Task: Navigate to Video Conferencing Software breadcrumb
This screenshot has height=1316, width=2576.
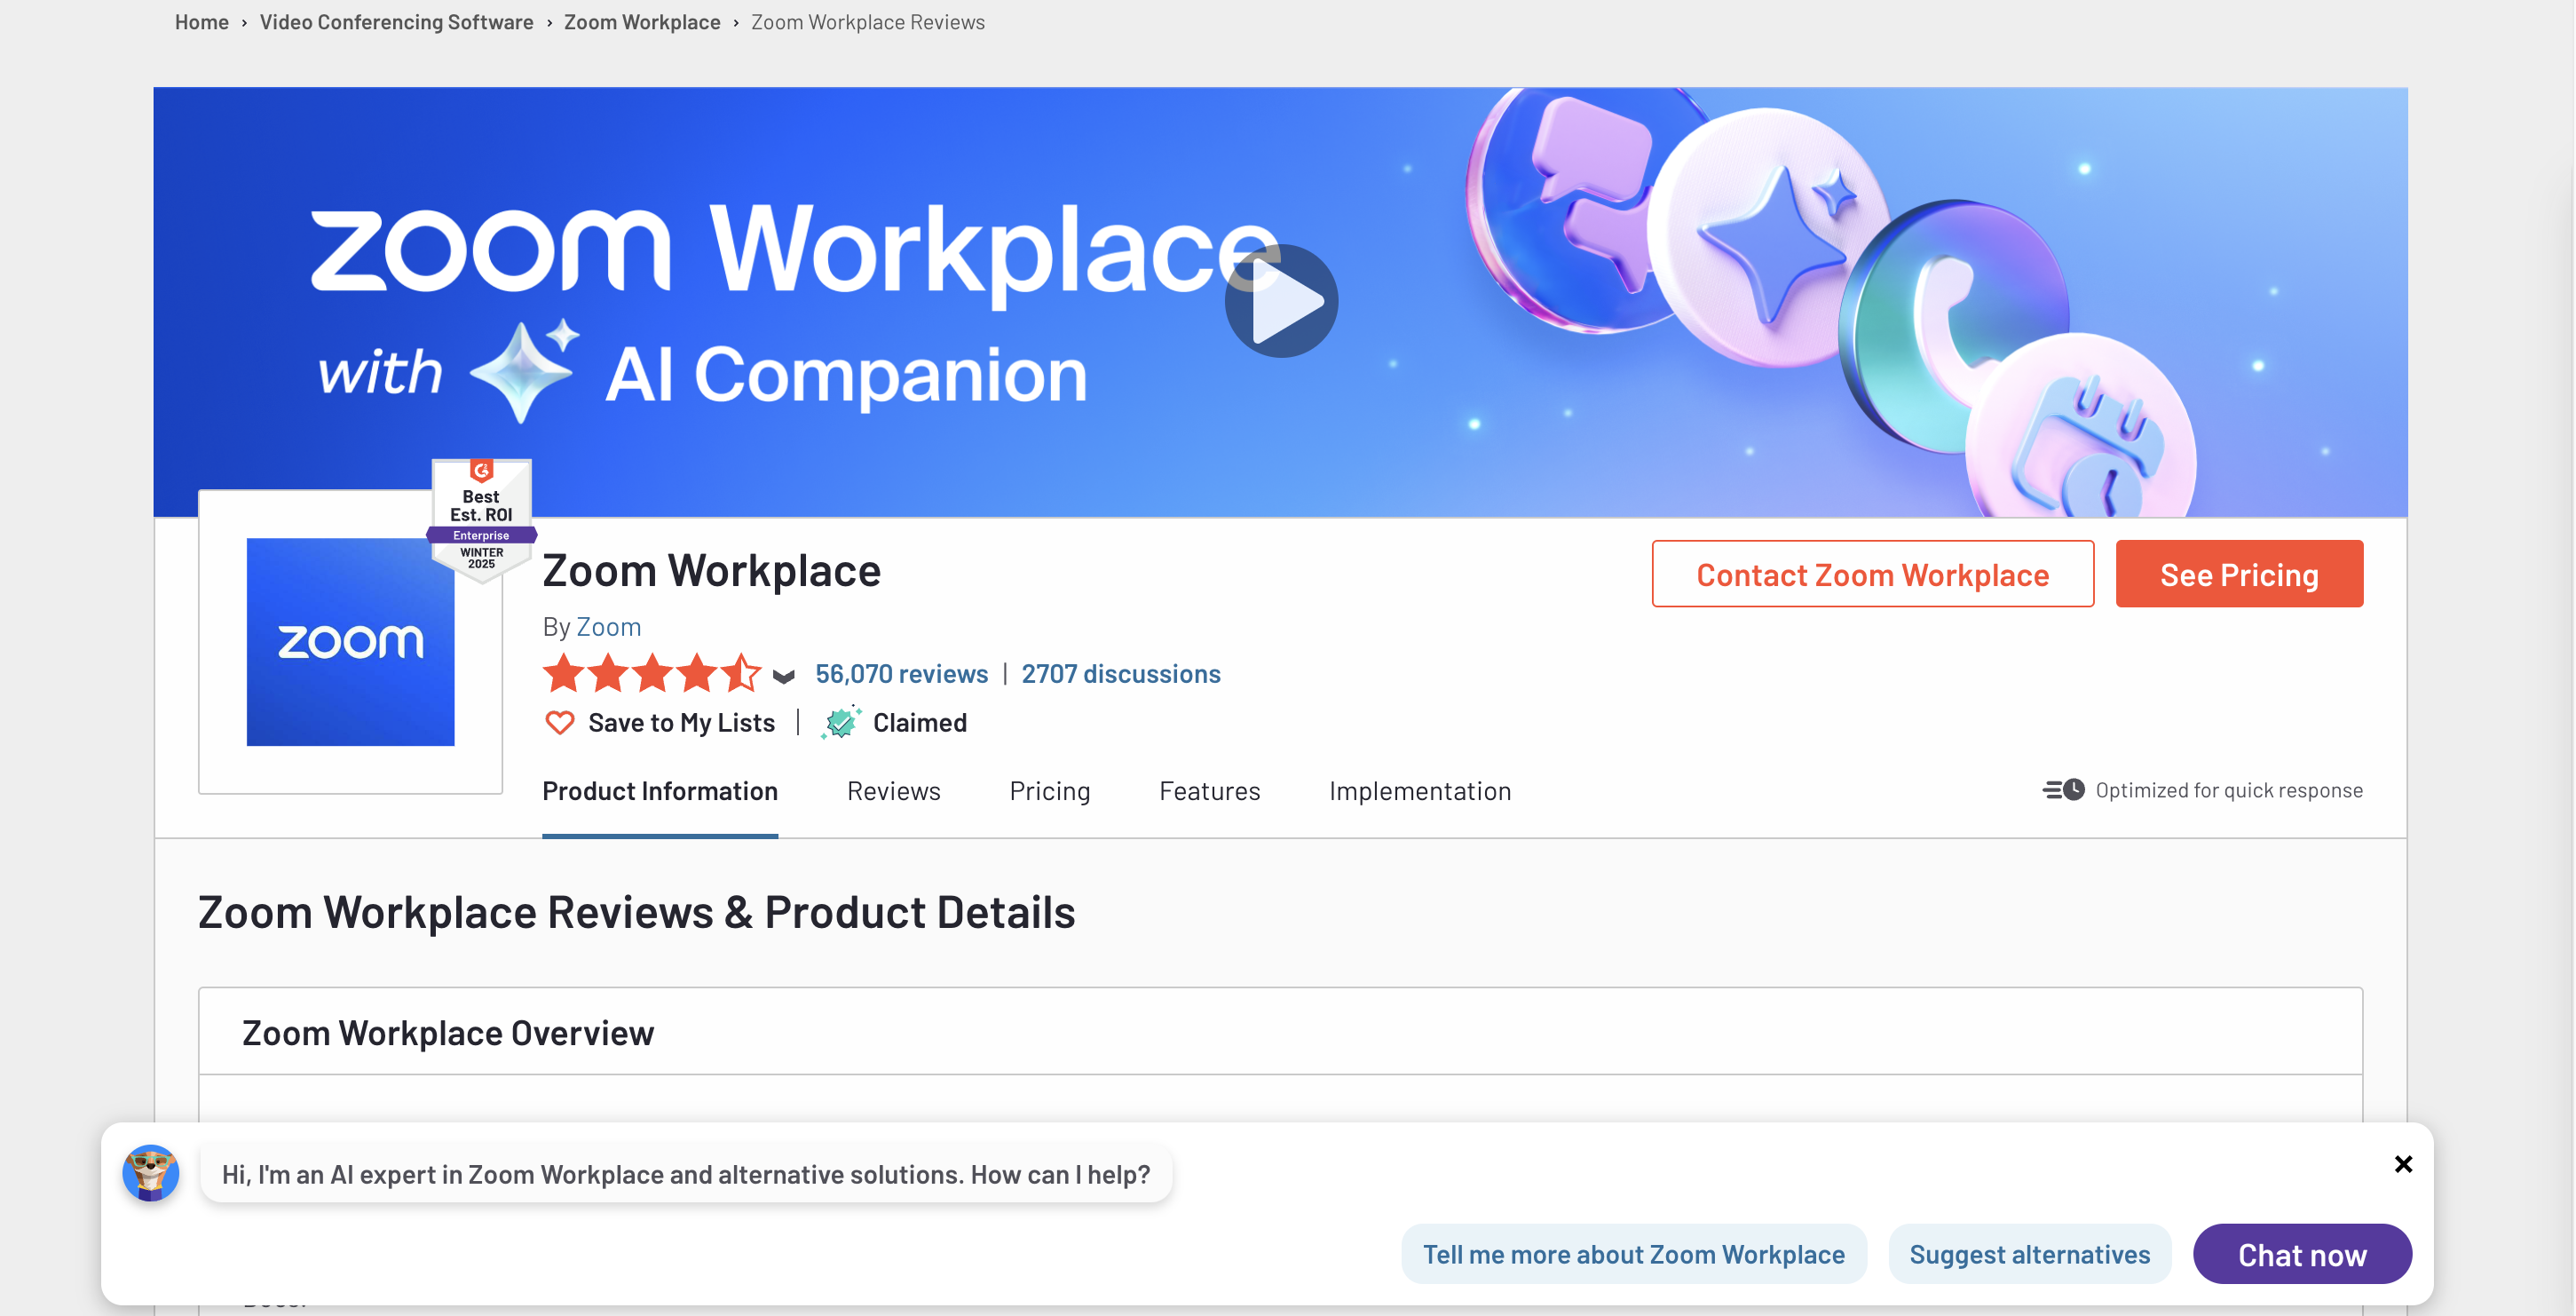Action: coord(396,22)
